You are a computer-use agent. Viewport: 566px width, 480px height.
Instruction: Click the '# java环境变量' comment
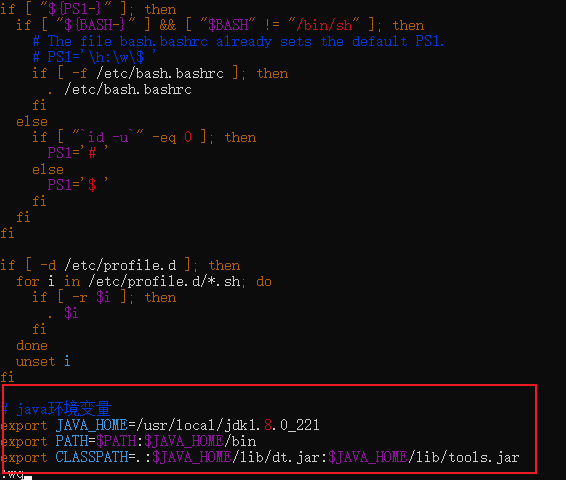pos(56,409)
